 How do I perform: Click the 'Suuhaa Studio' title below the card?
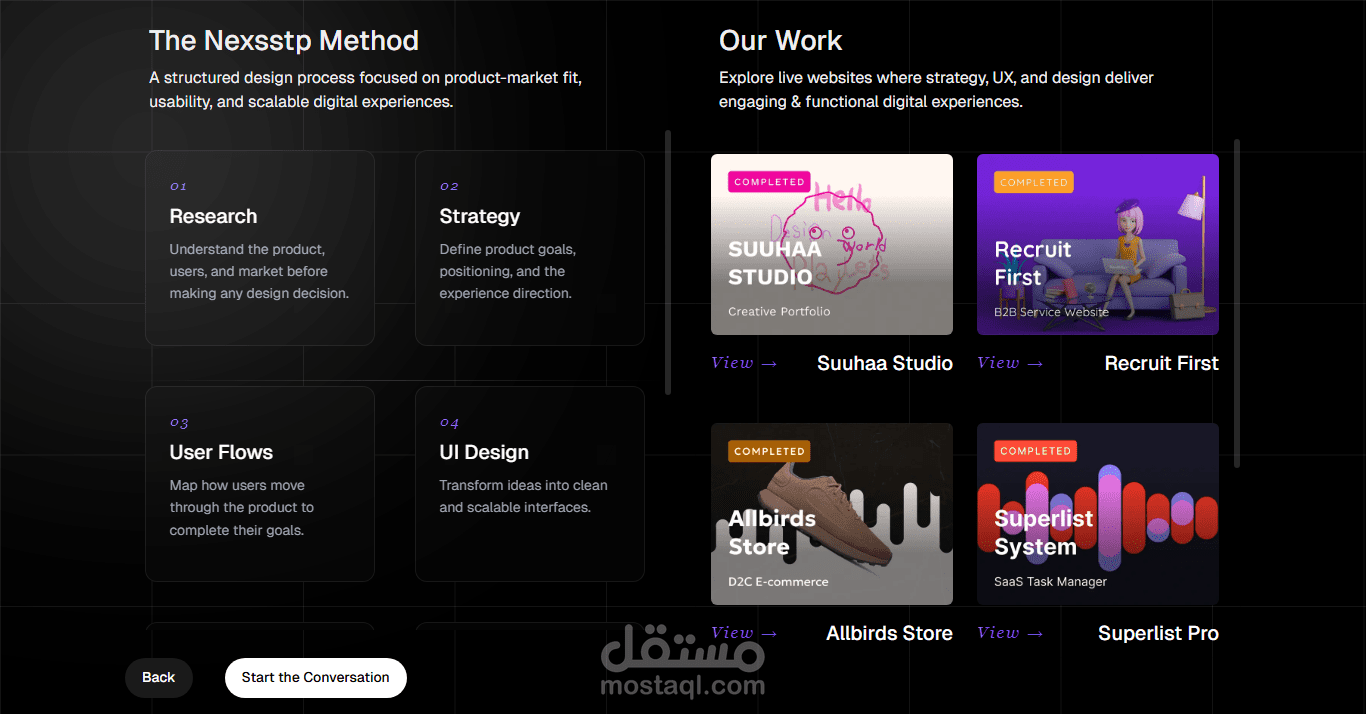pyautogui.click(x=885, y=363)
